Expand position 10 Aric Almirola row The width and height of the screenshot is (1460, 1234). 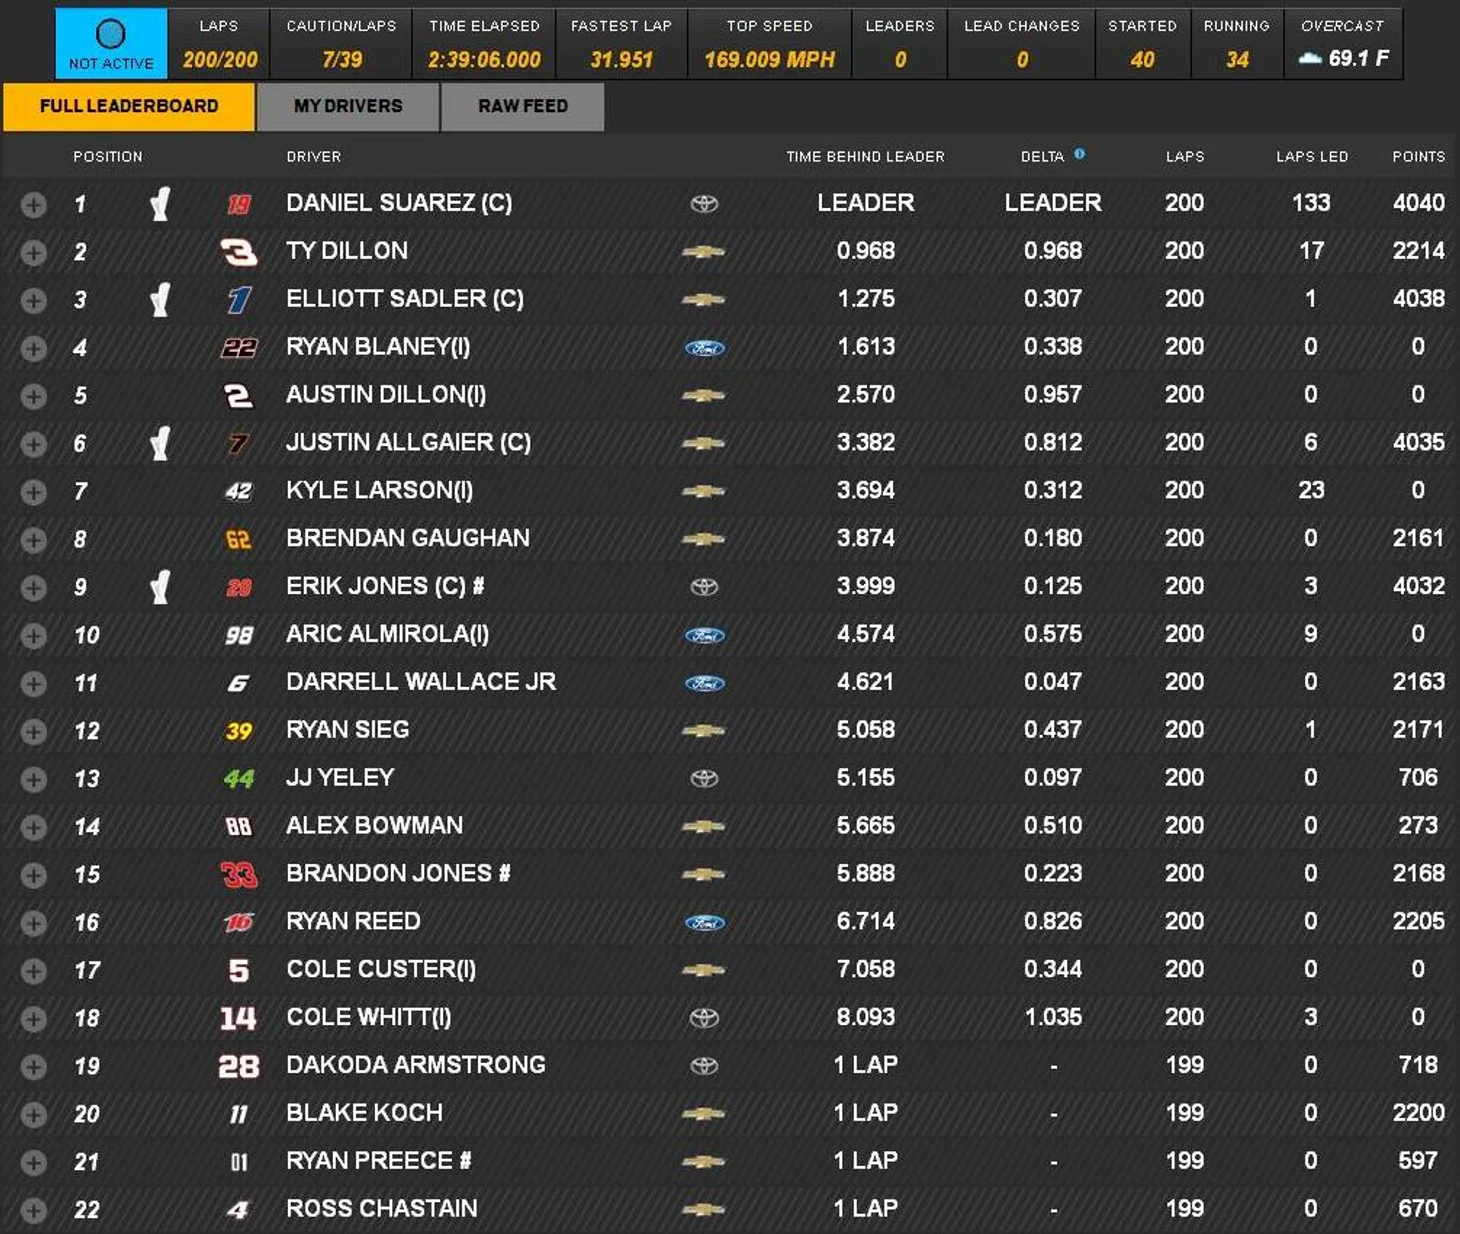pos(33,636)
